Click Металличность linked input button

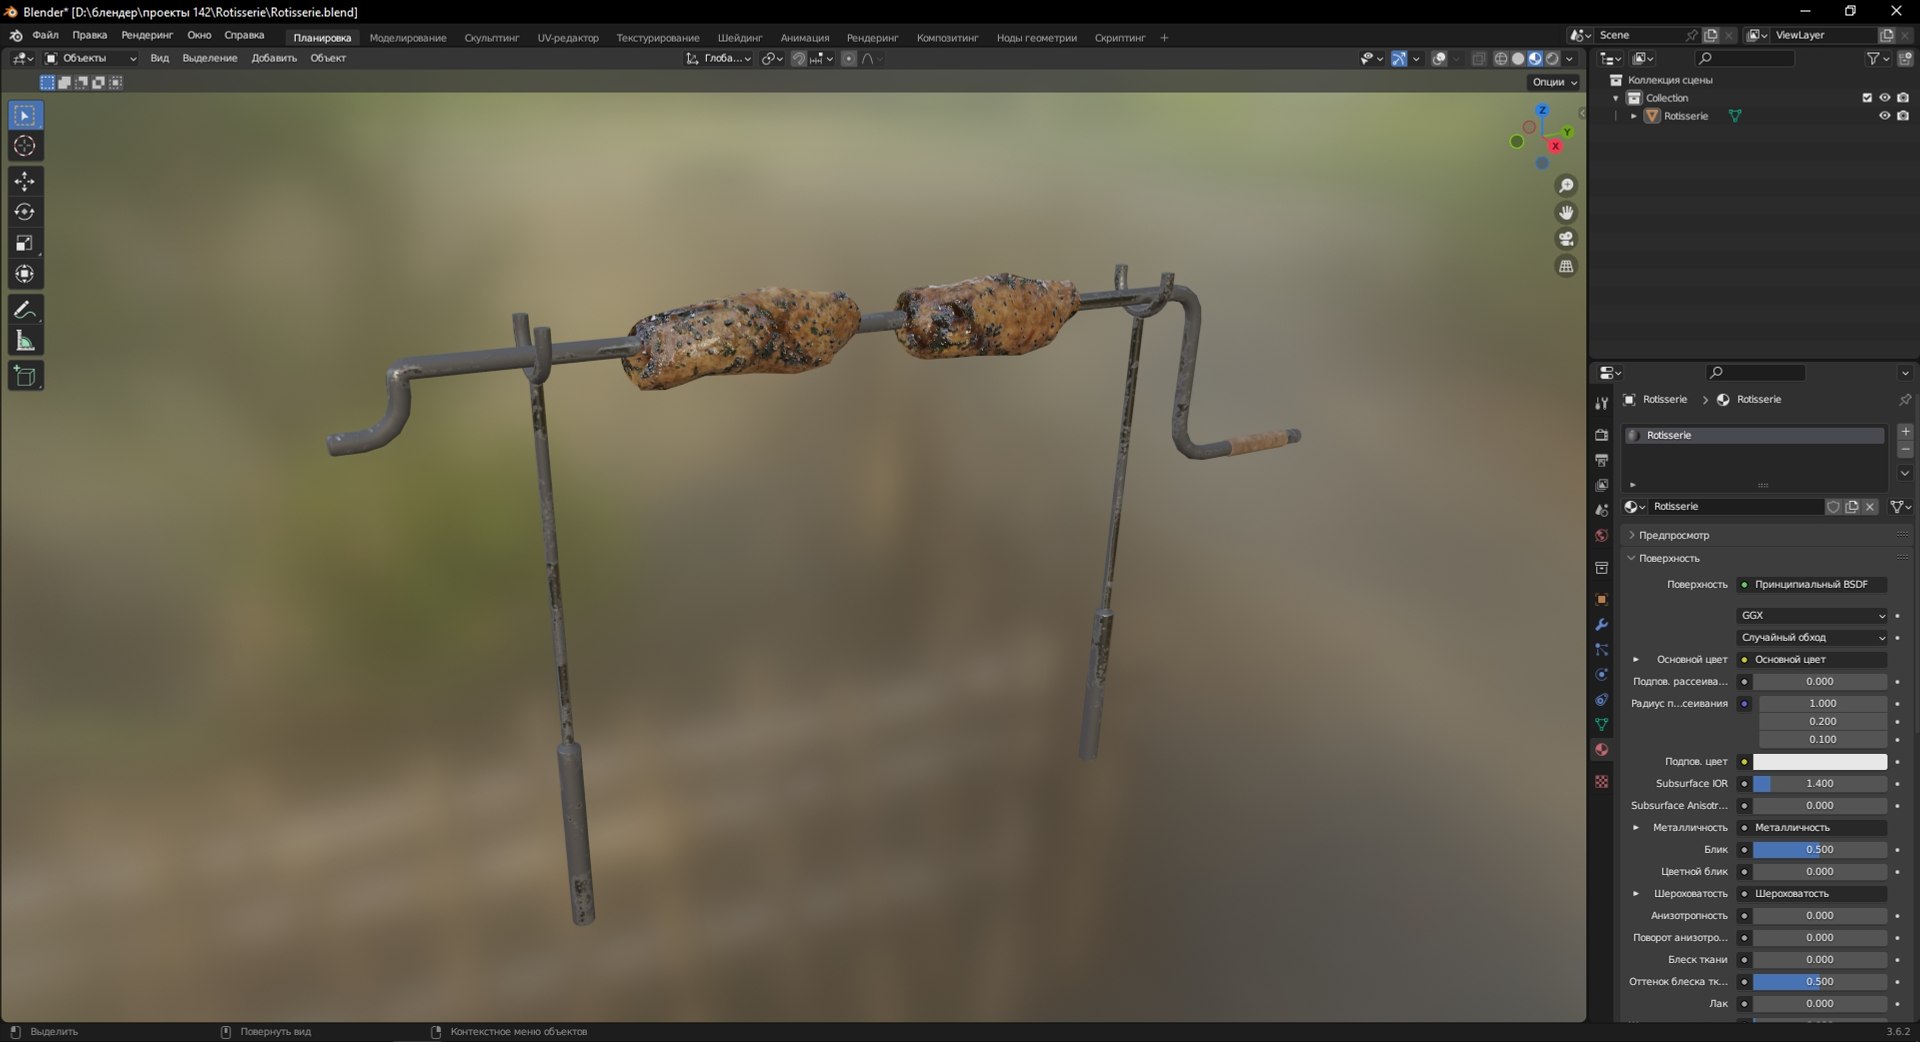pos(1812,827)
